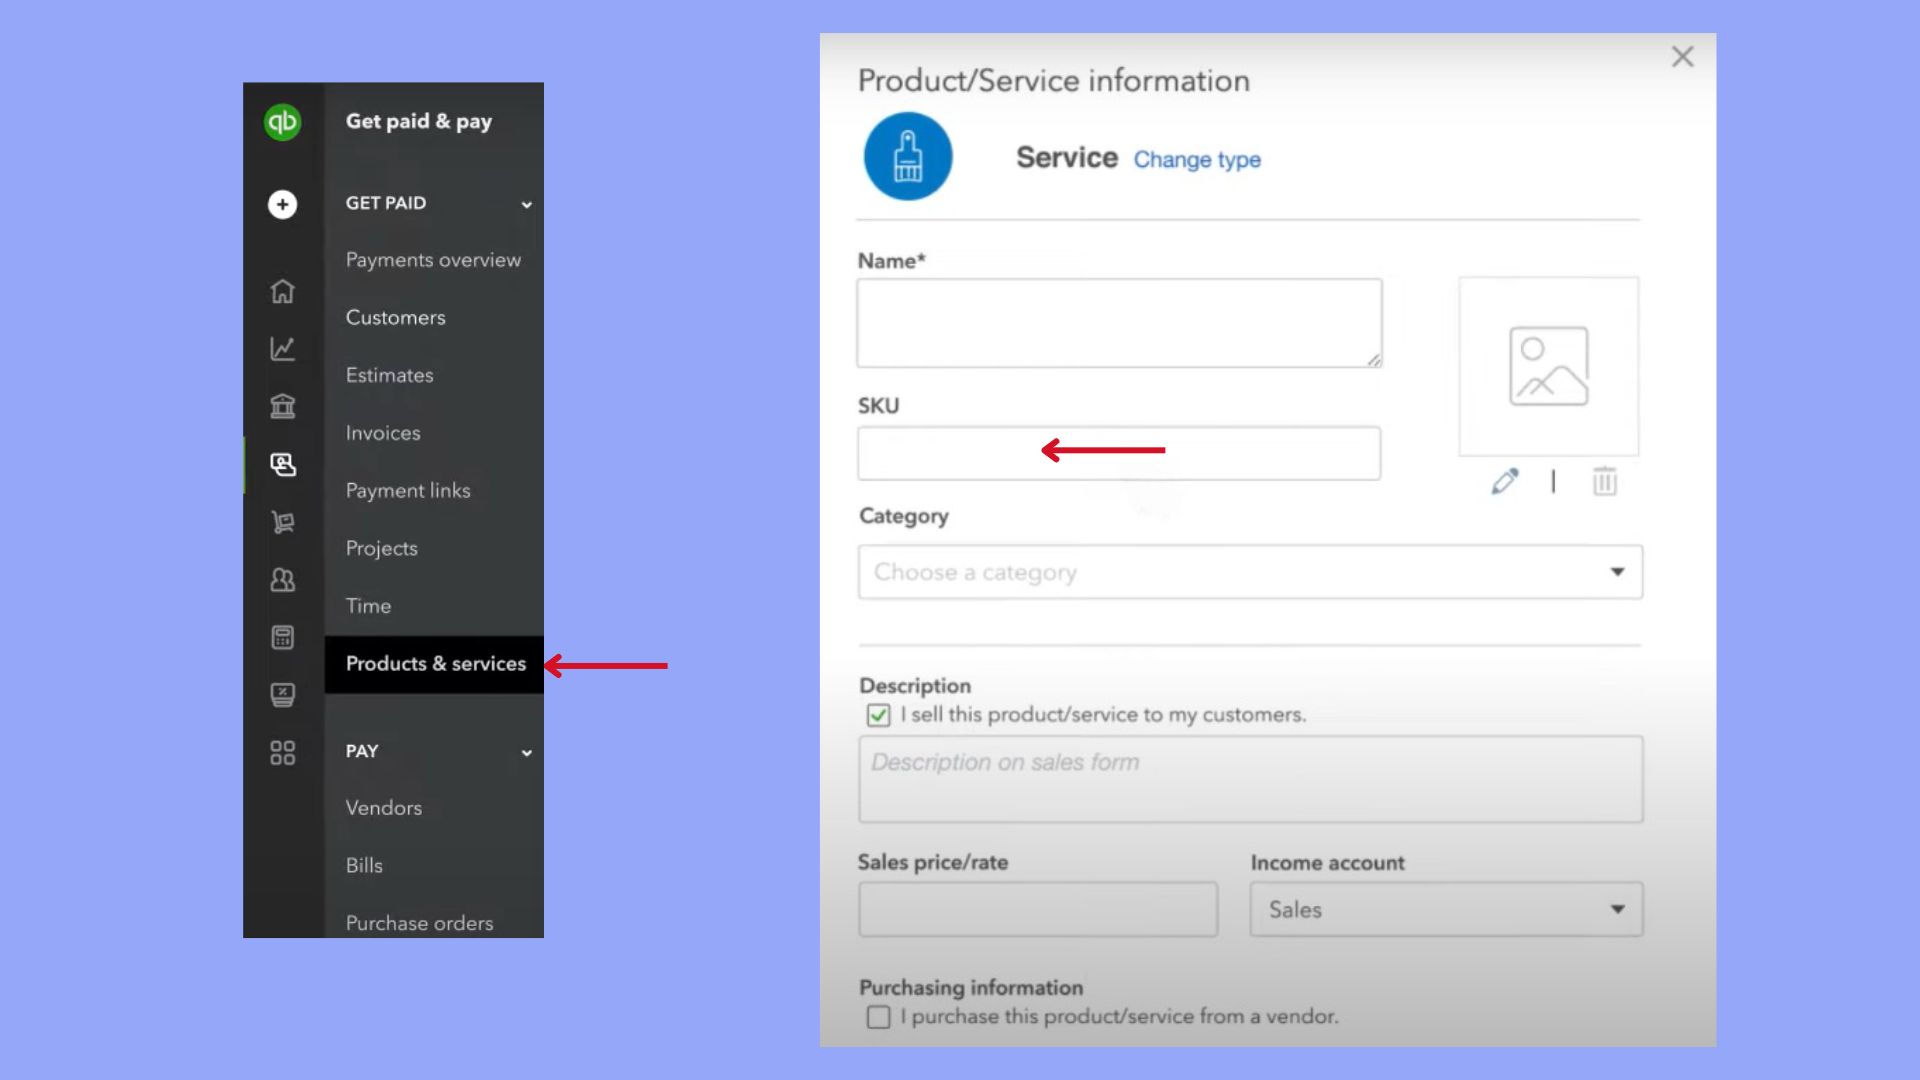The height and width of the screenshot is (1080, 1920).
Task: Click the product image placeholder thumbnail
Action: pyautogui.click(x=1547, y=366)
